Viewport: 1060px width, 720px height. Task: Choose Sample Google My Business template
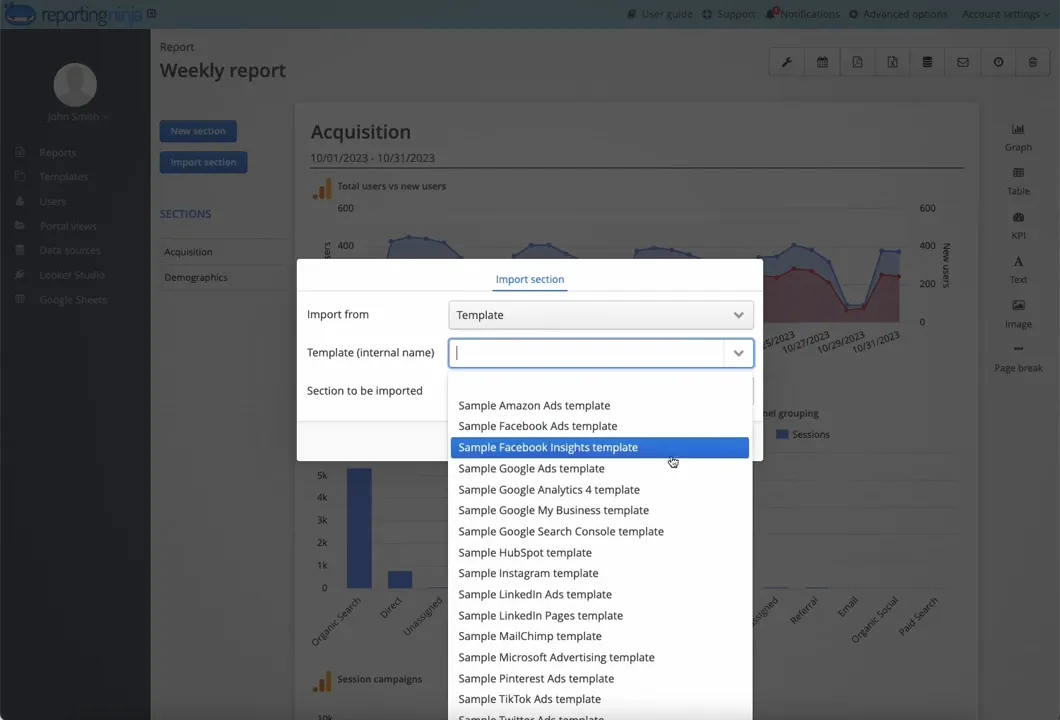600,510
